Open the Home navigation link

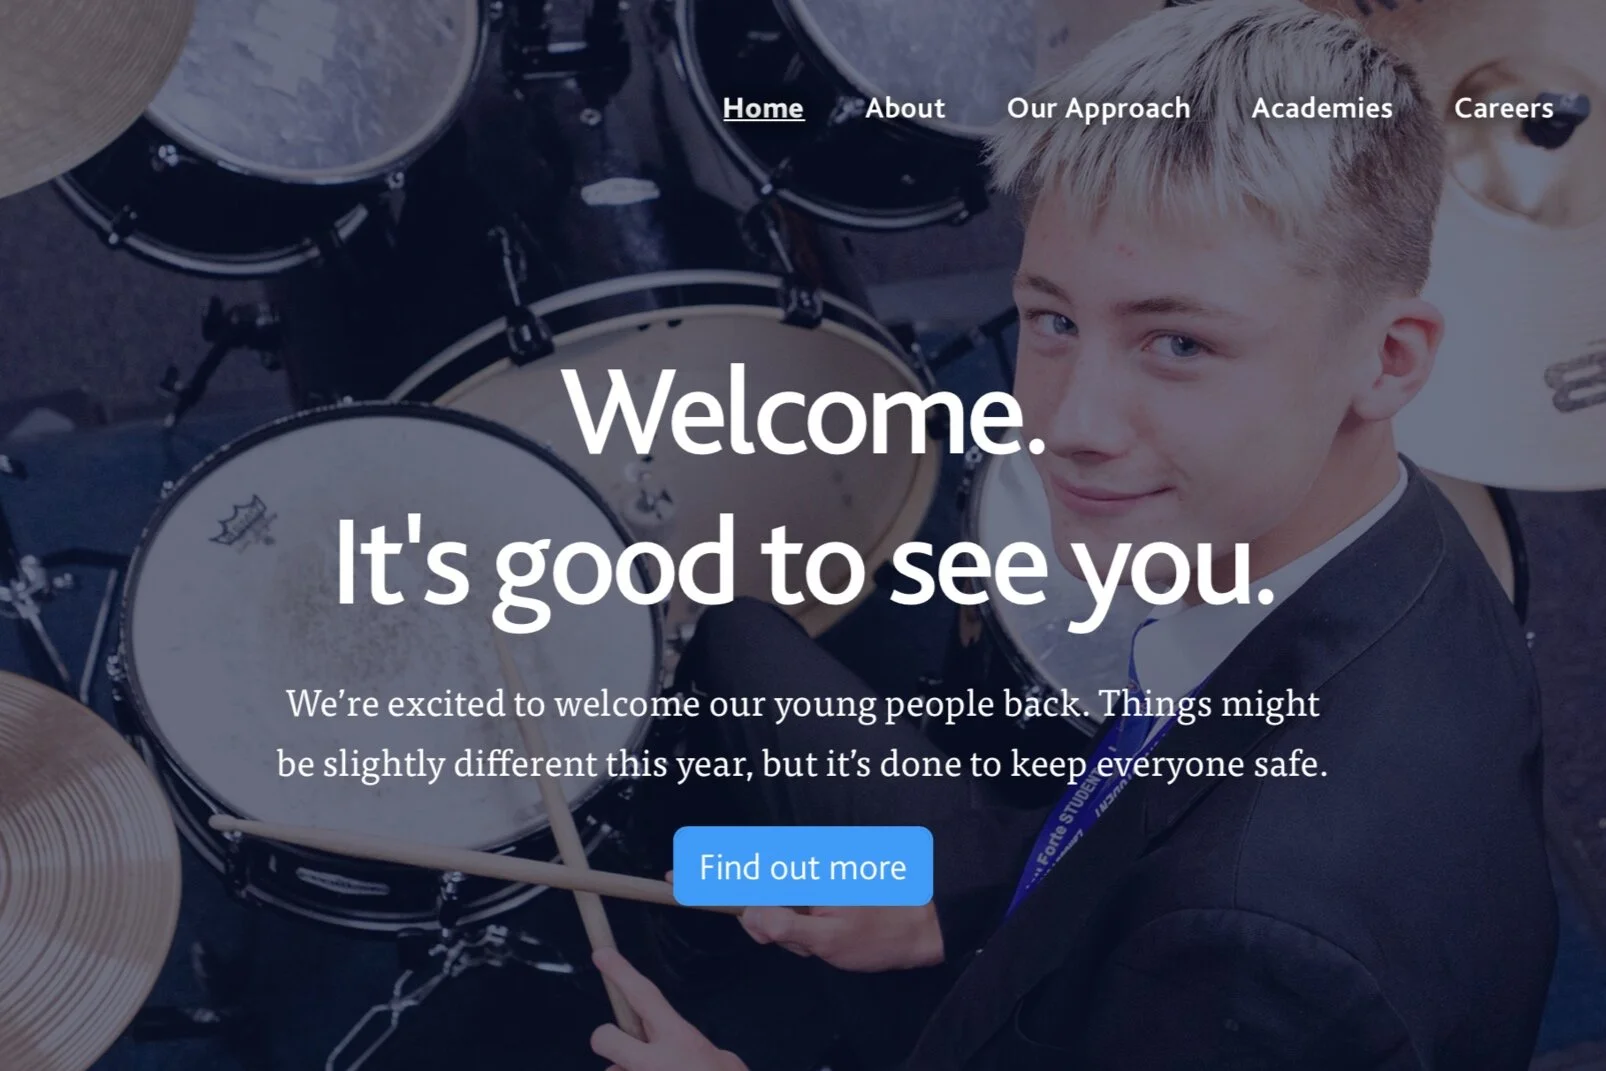click(763, 108)
